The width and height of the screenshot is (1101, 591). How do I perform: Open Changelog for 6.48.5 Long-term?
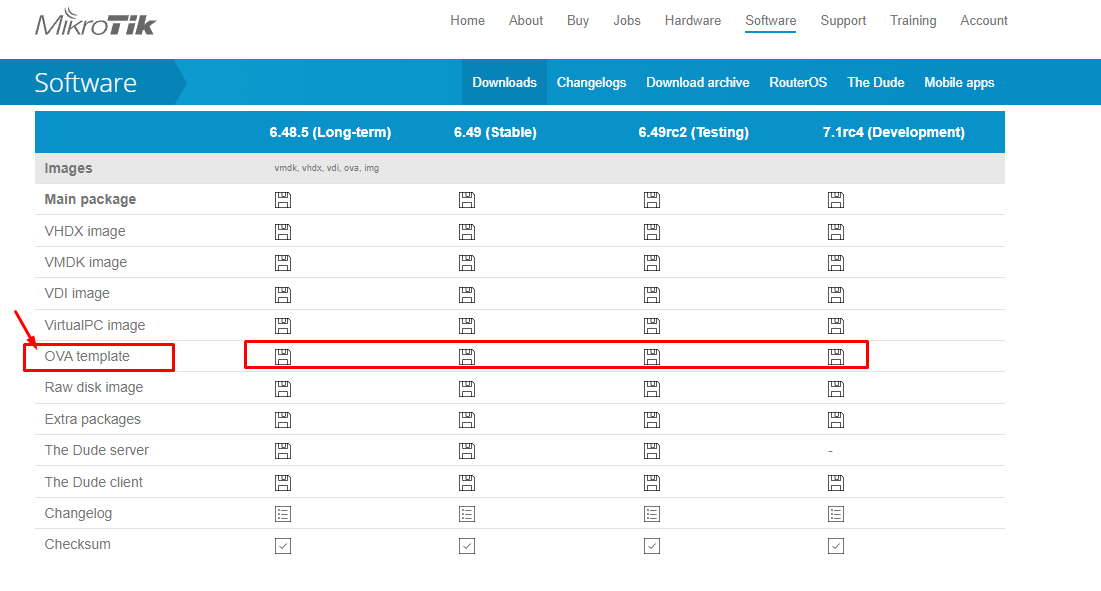(x=283, y=514)
